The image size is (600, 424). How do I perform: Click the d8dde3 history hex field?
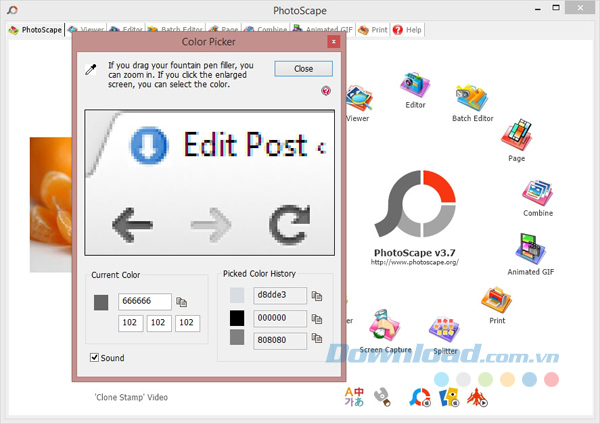(x=280, y=295)
